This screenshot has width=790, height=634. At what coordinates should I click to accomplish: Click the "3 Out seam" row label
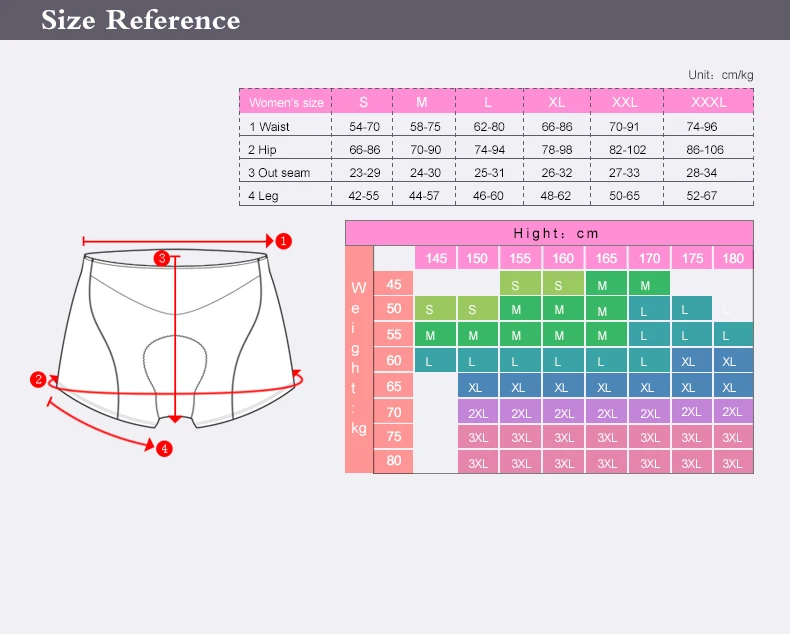279,173
